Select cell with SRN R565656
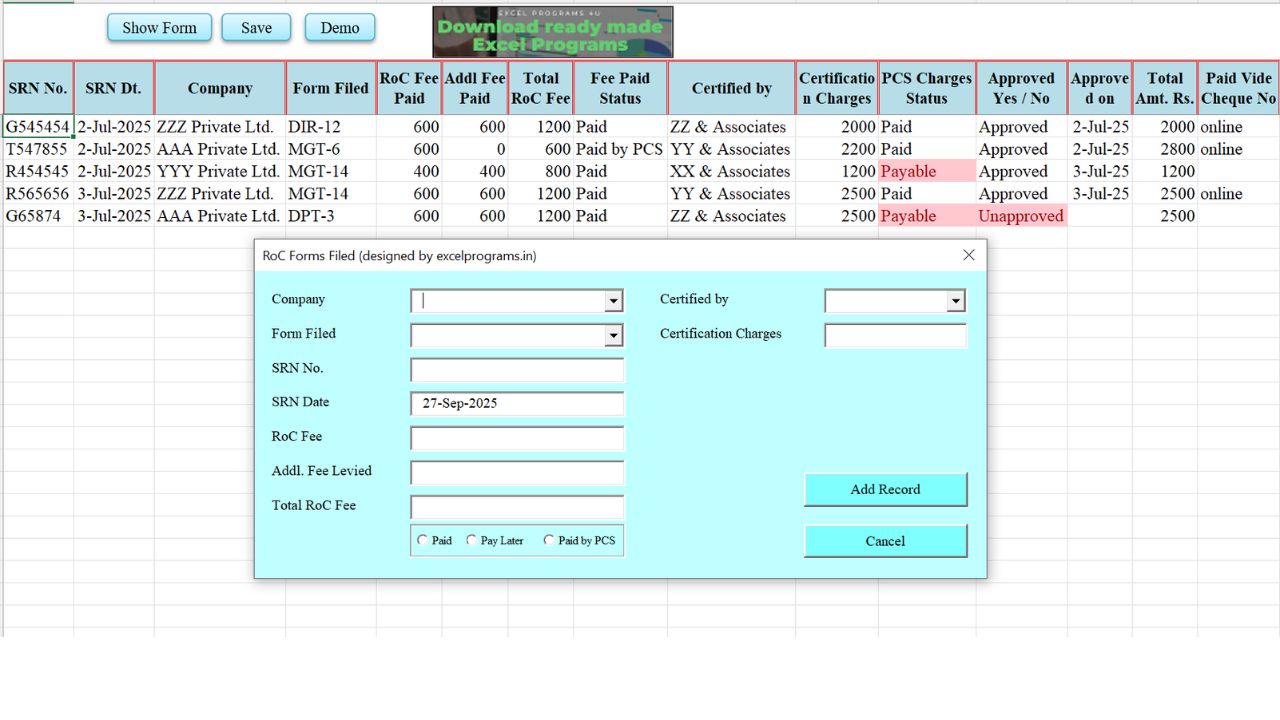This screenshot has width=1280, height=720. 38,194
